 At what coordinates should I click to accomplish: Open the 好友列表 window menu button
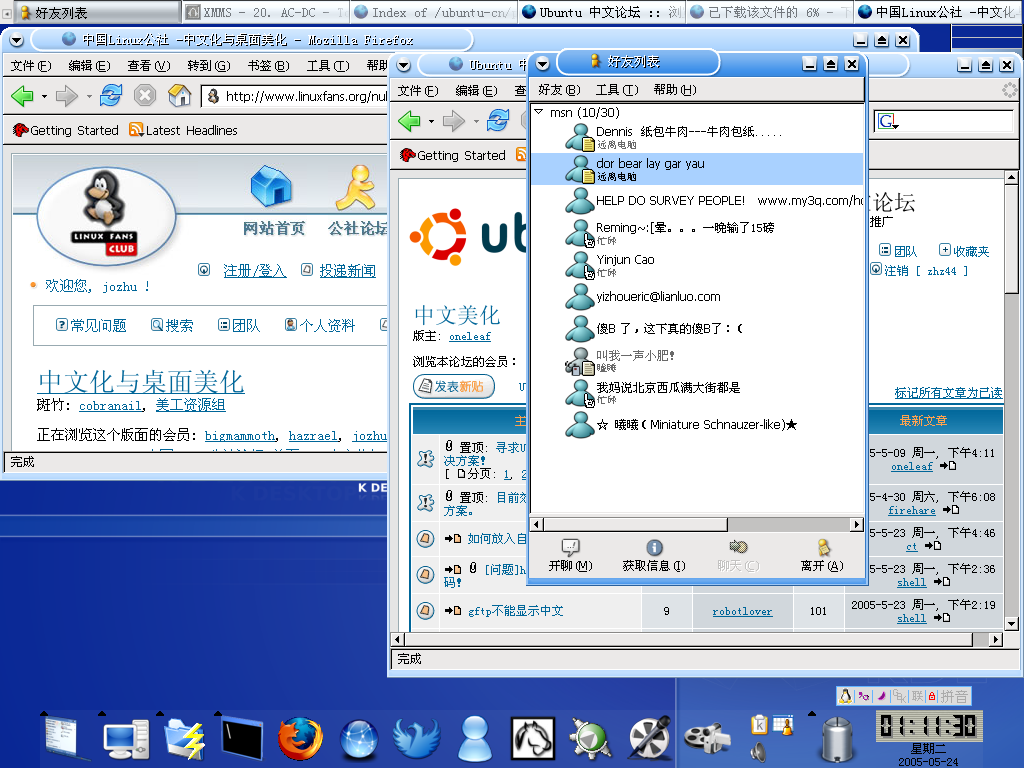543,64
